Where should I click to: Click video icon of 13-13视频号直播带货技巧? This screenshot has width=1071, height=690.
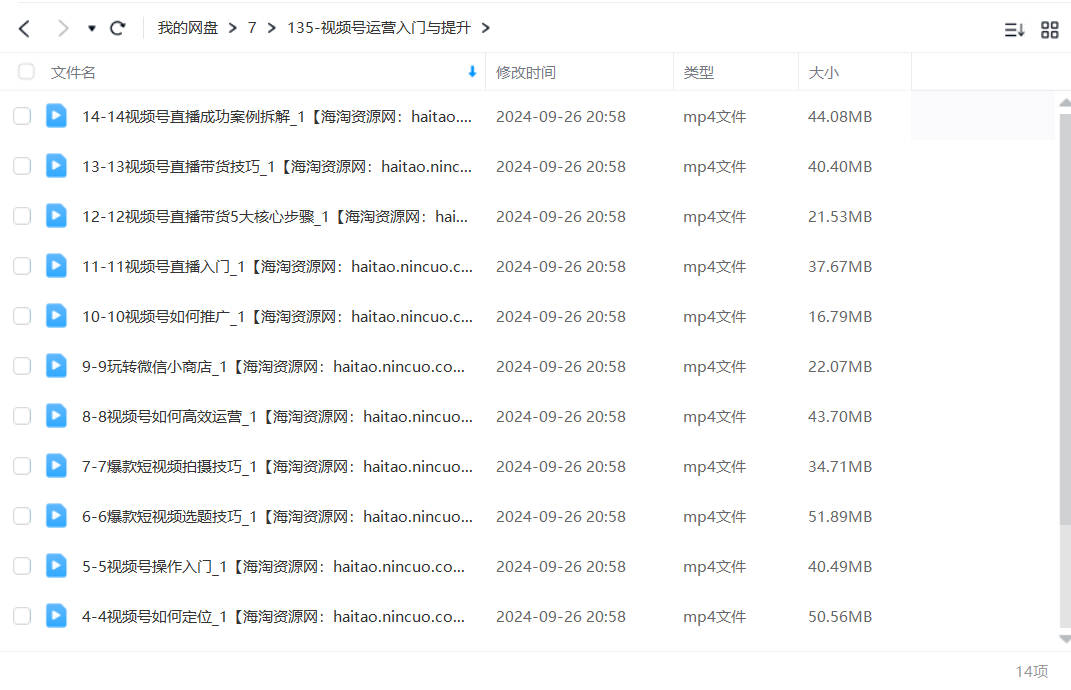56,165
